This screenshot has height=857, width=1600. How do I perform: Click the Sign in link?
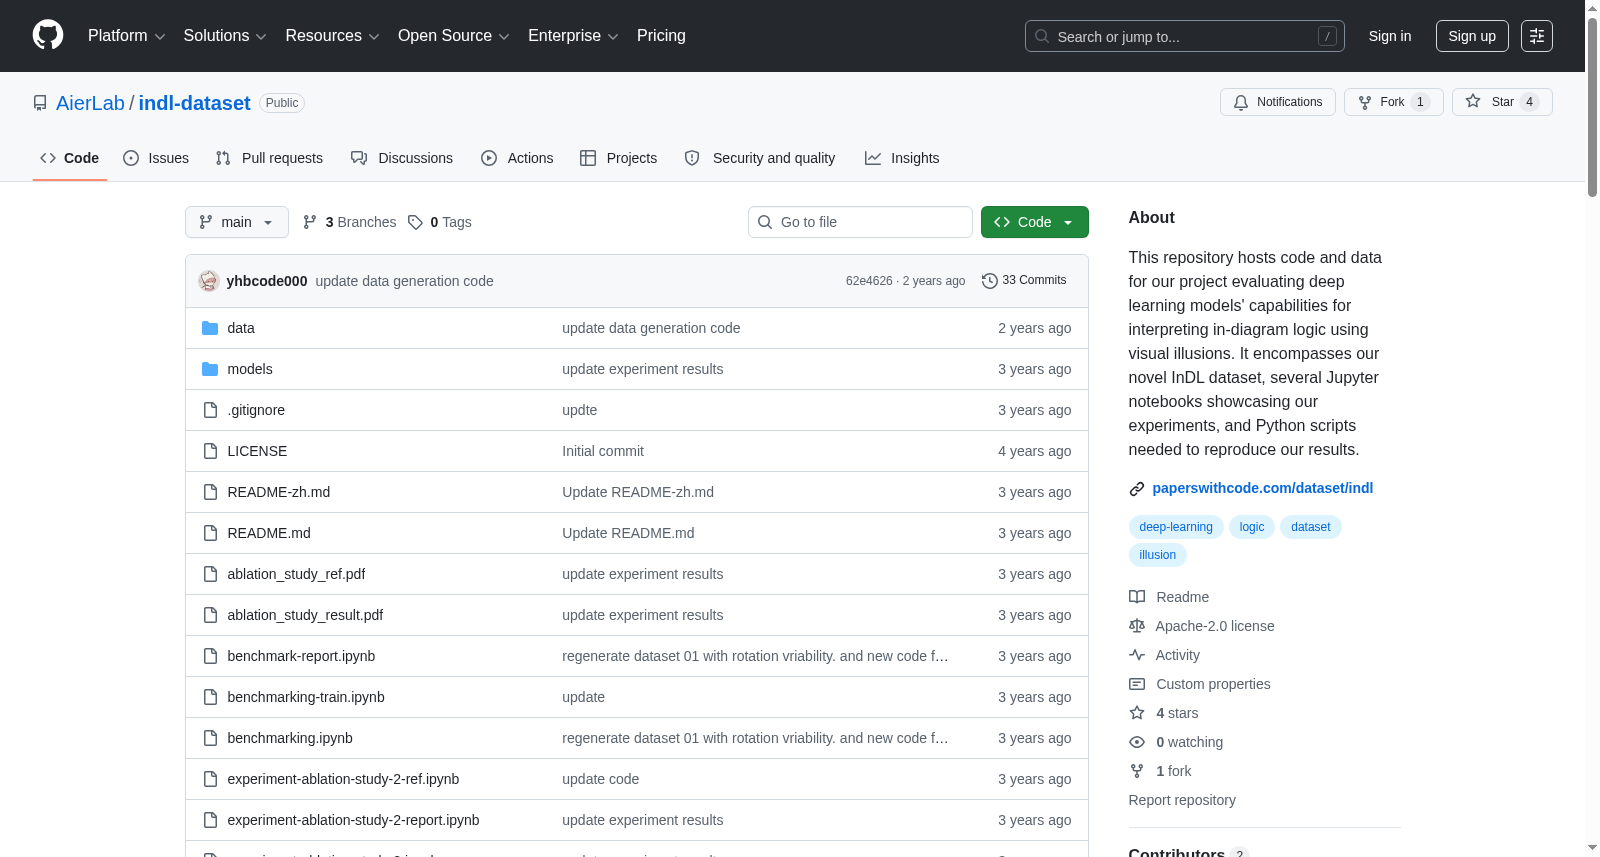1390,36
